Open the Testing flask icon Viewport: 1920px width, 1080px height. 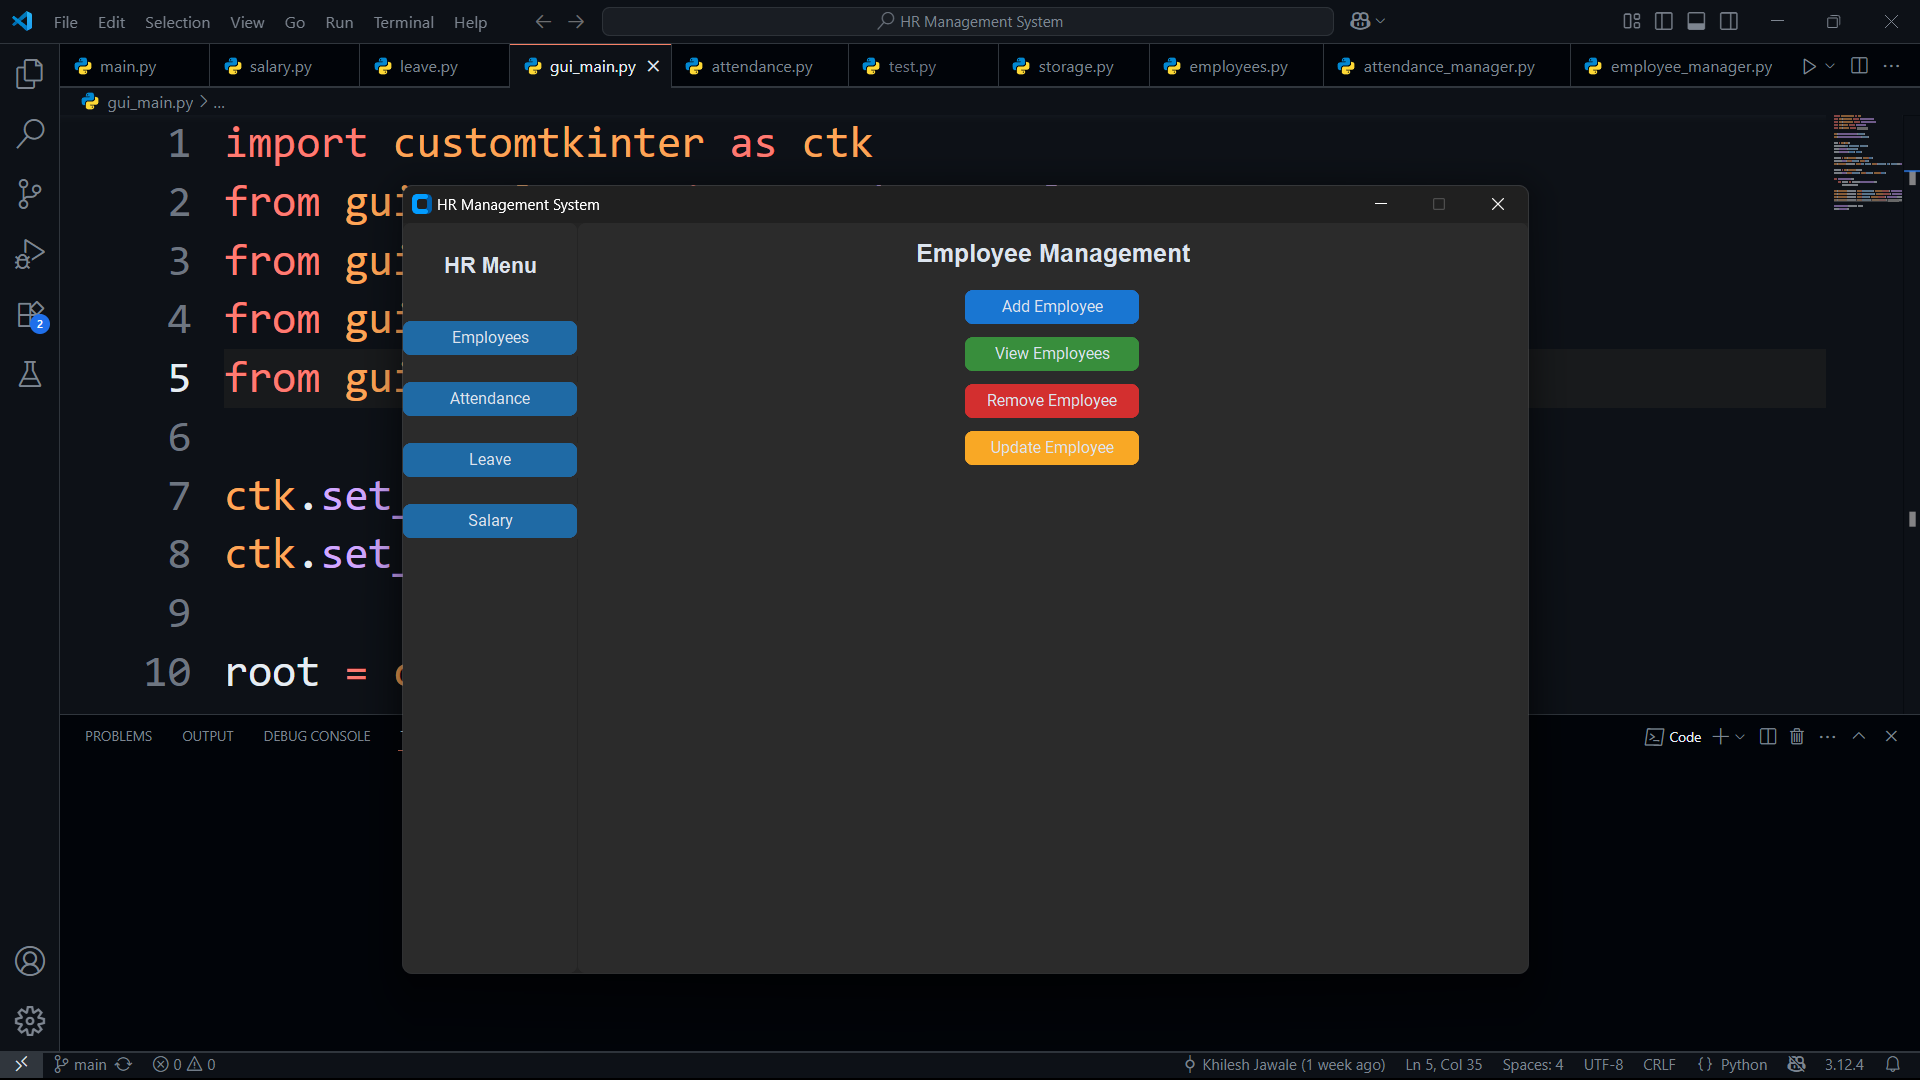(30, 375)
